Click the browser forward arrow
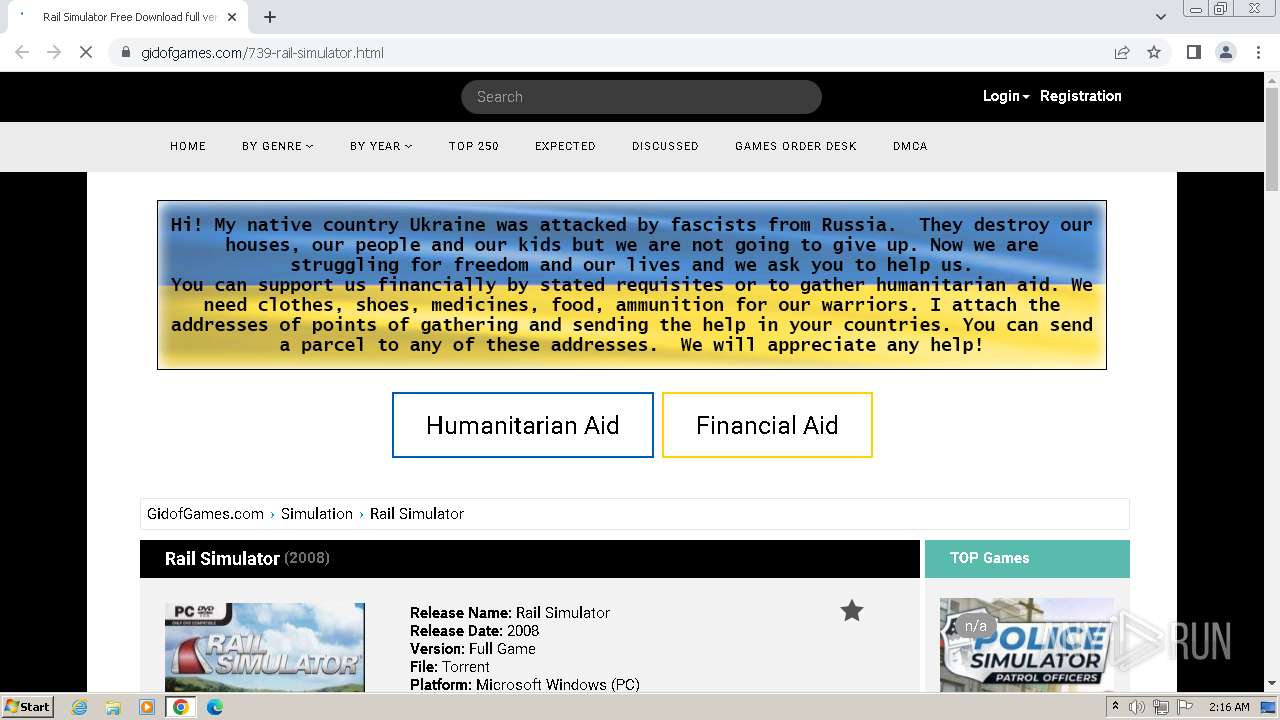The width and height of the screenshot is (1280, 720). click(x=54, y=52)
